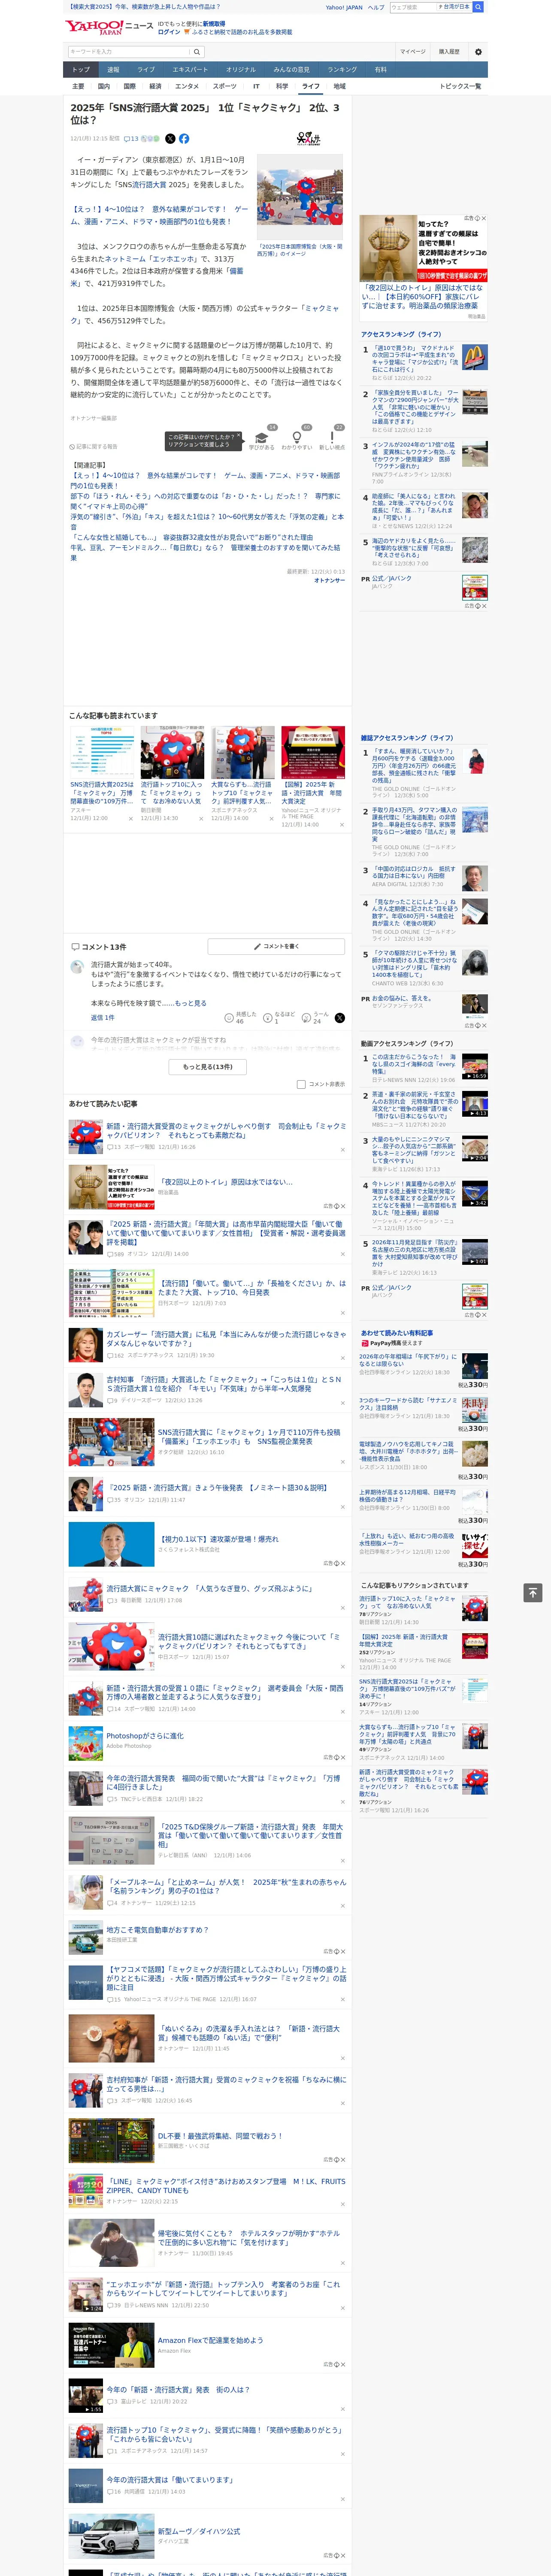
Task: Open the 【図解】2025年 新語・流行語大賞 recommended card
Action: (x=313, y=777)
